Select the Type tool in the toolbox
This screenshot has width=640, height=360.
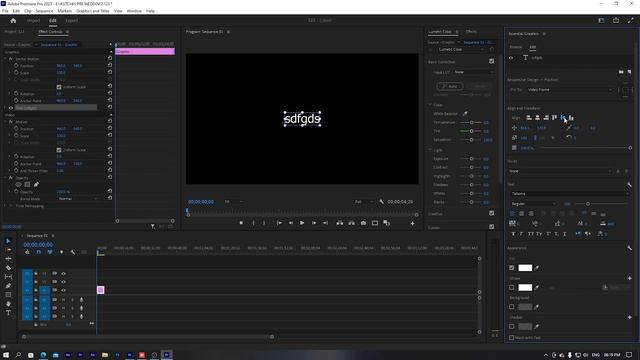tap(8, 313)
